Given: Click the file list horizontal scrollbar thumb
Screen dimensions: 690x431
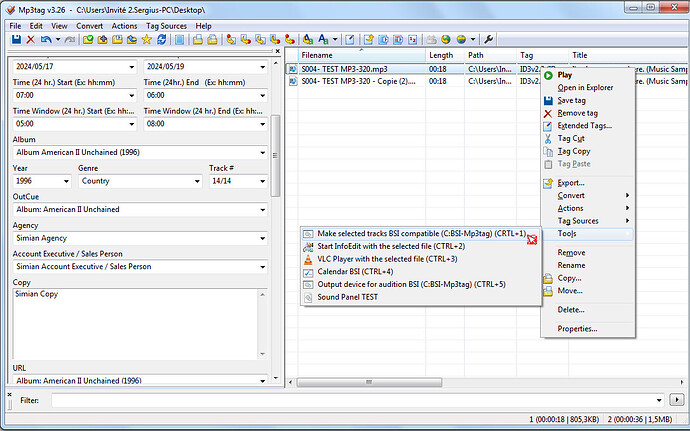Looking at the screenshot, I should (x=369, y=382).
